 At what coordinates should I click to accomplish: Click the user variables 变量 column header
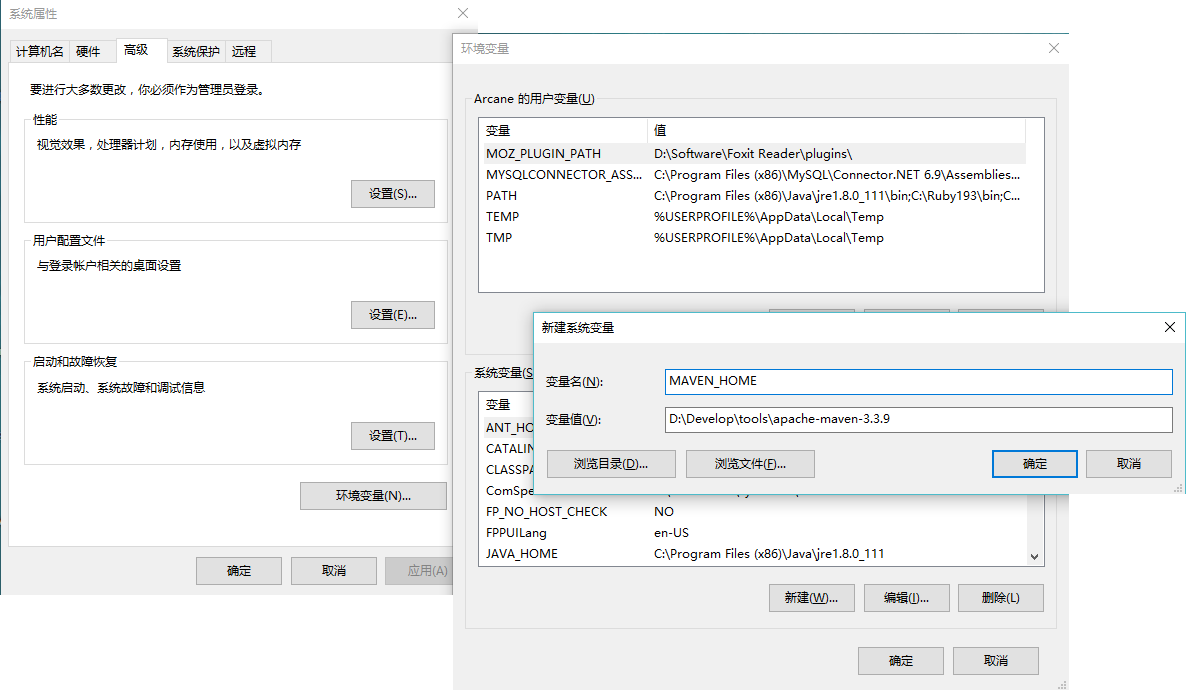point(564,130)
